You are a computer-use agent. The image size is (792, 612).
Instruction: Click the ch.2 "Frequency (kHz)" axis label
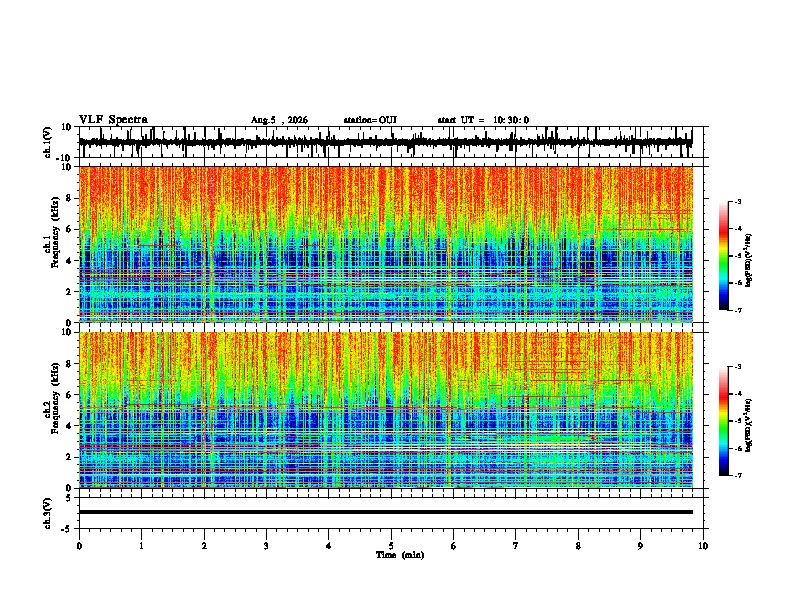55,398
